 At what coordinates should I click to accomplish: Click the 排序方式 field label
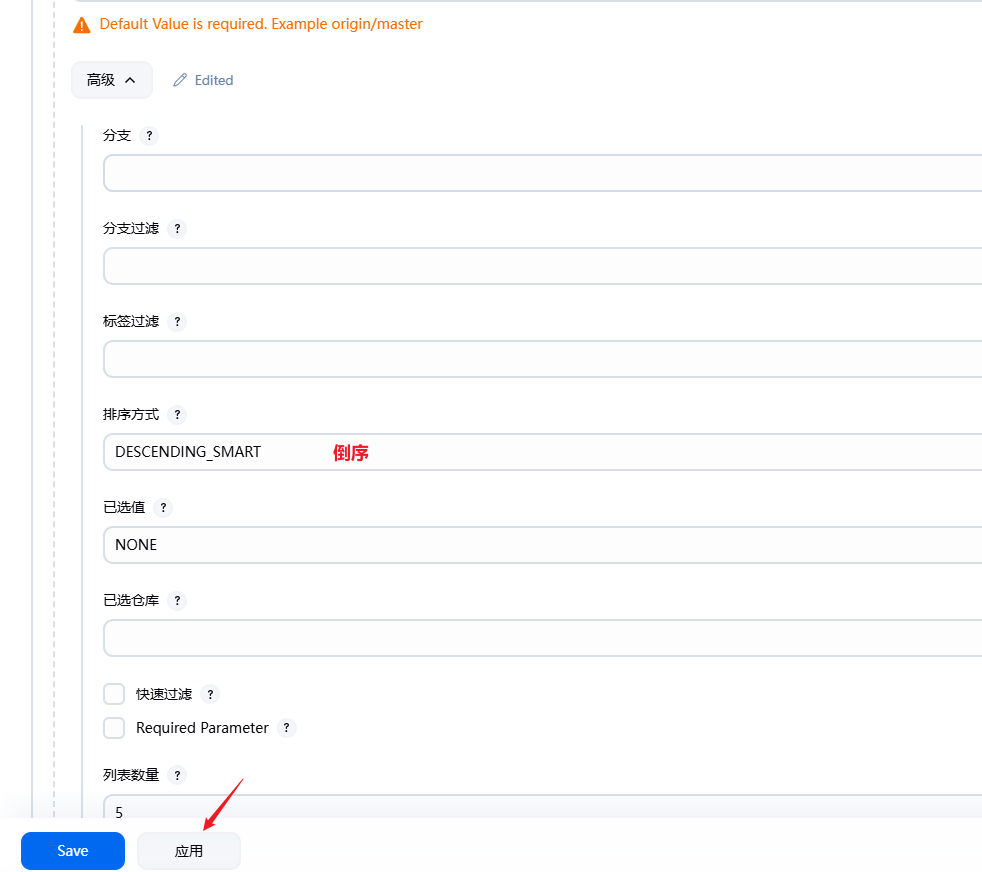pos(131,415)
